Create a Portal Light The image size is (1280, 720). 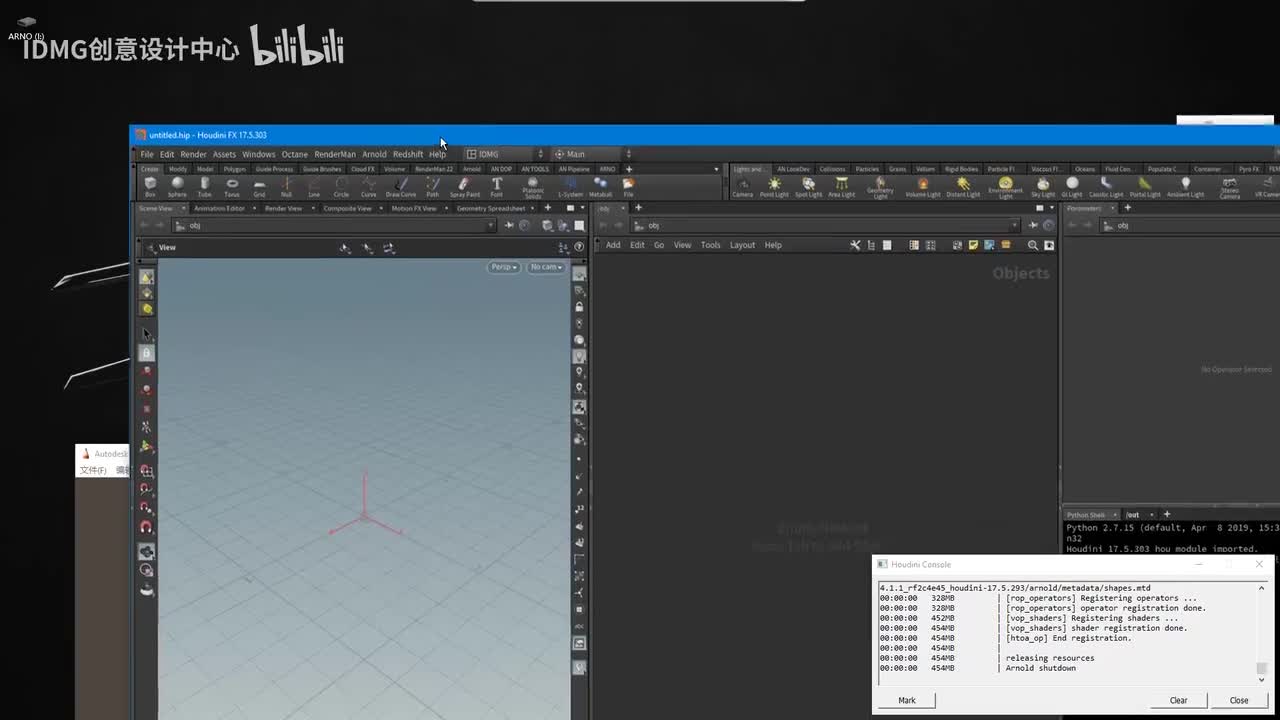tap(1145, 187)
